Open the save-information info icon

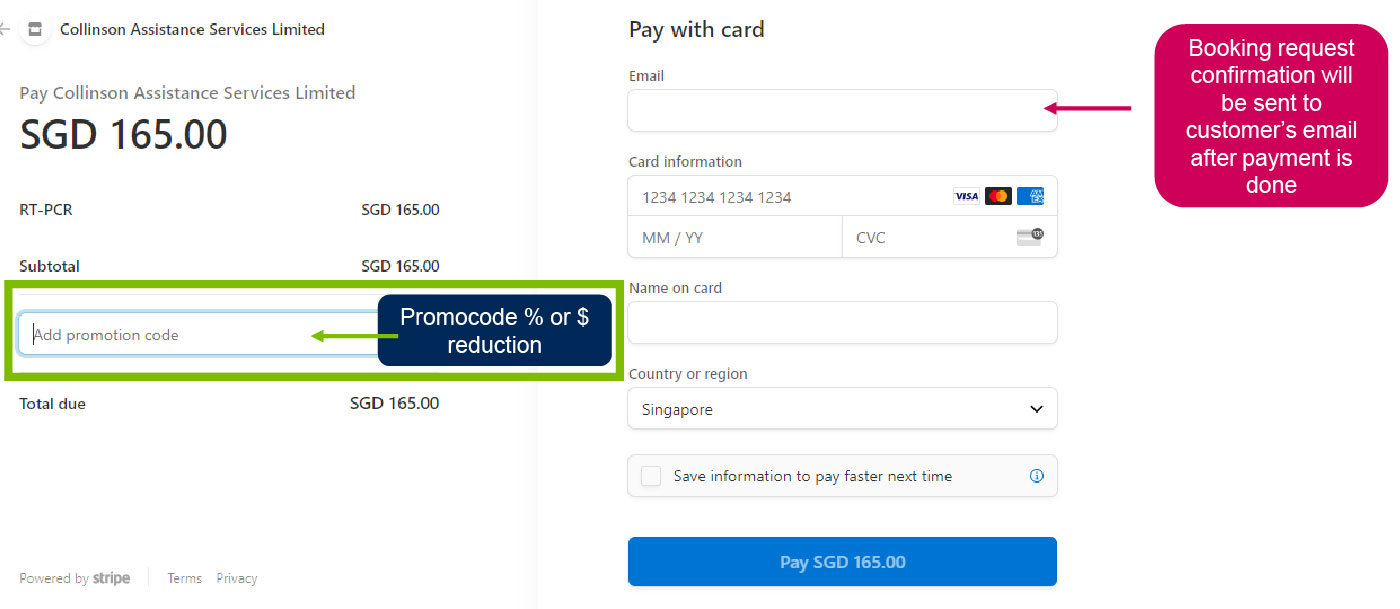(1037, 476)
